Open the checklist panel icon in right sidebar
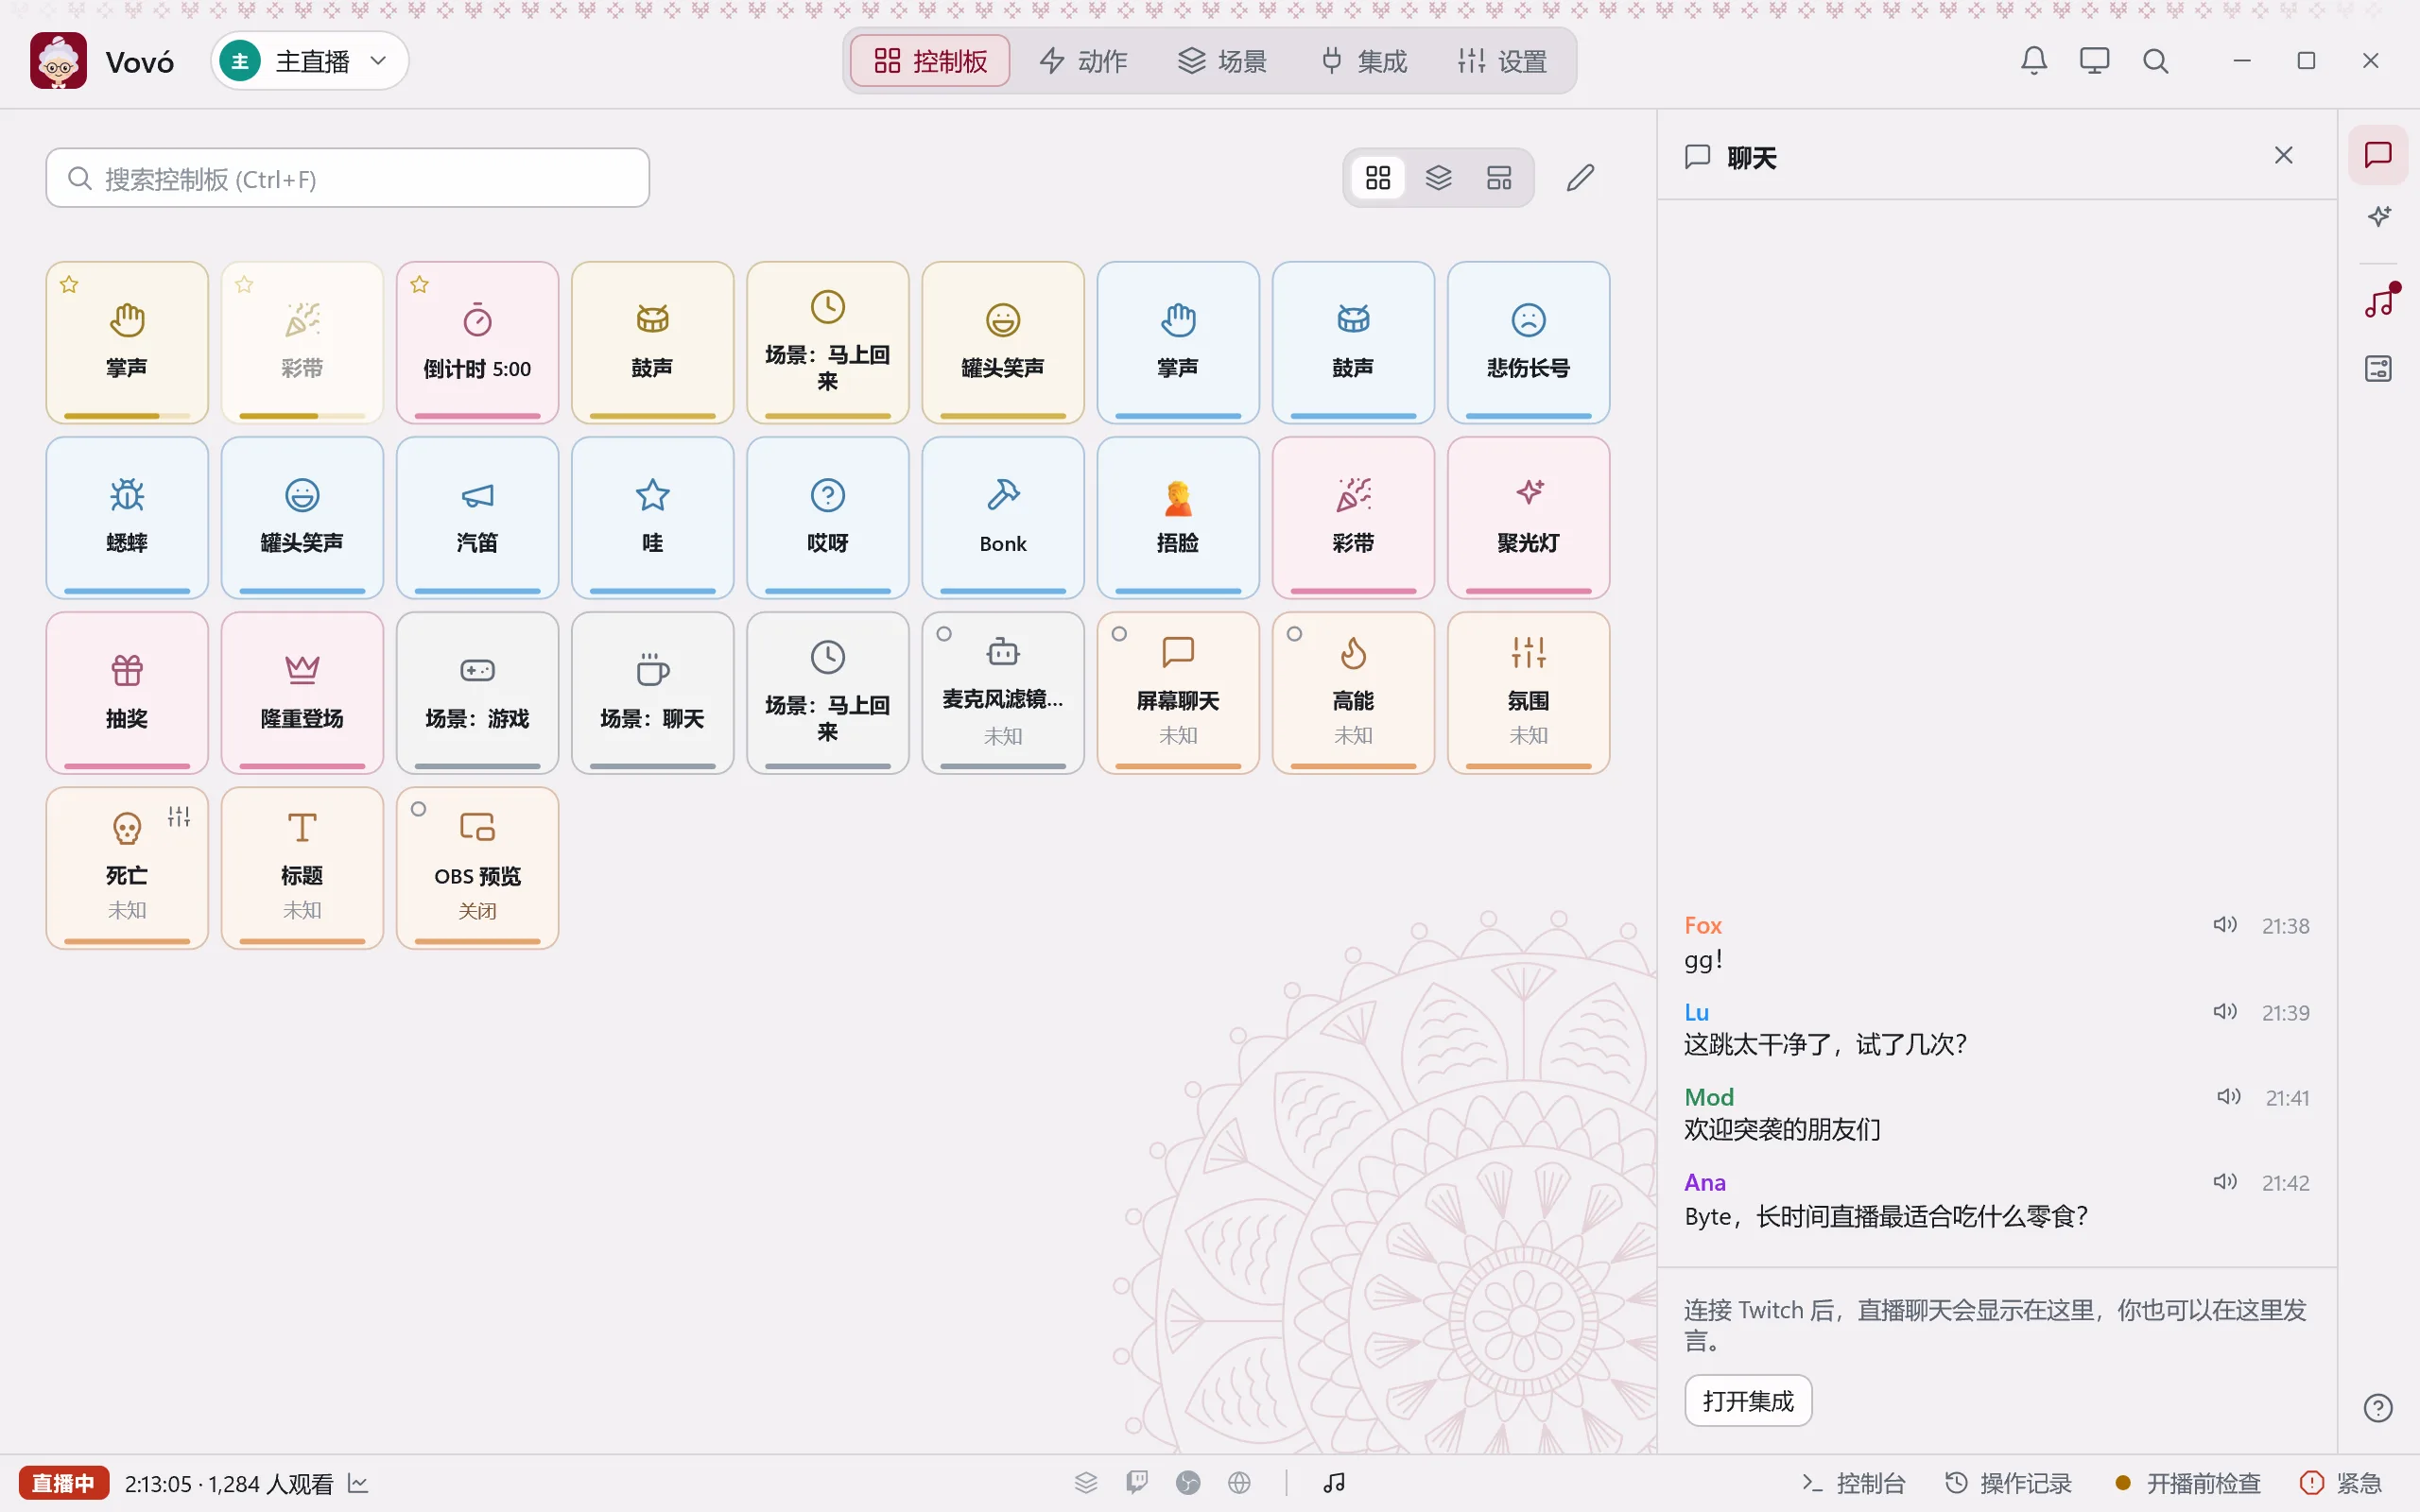Viewport: 2420px width, 1512px height. coord(2378,369)
